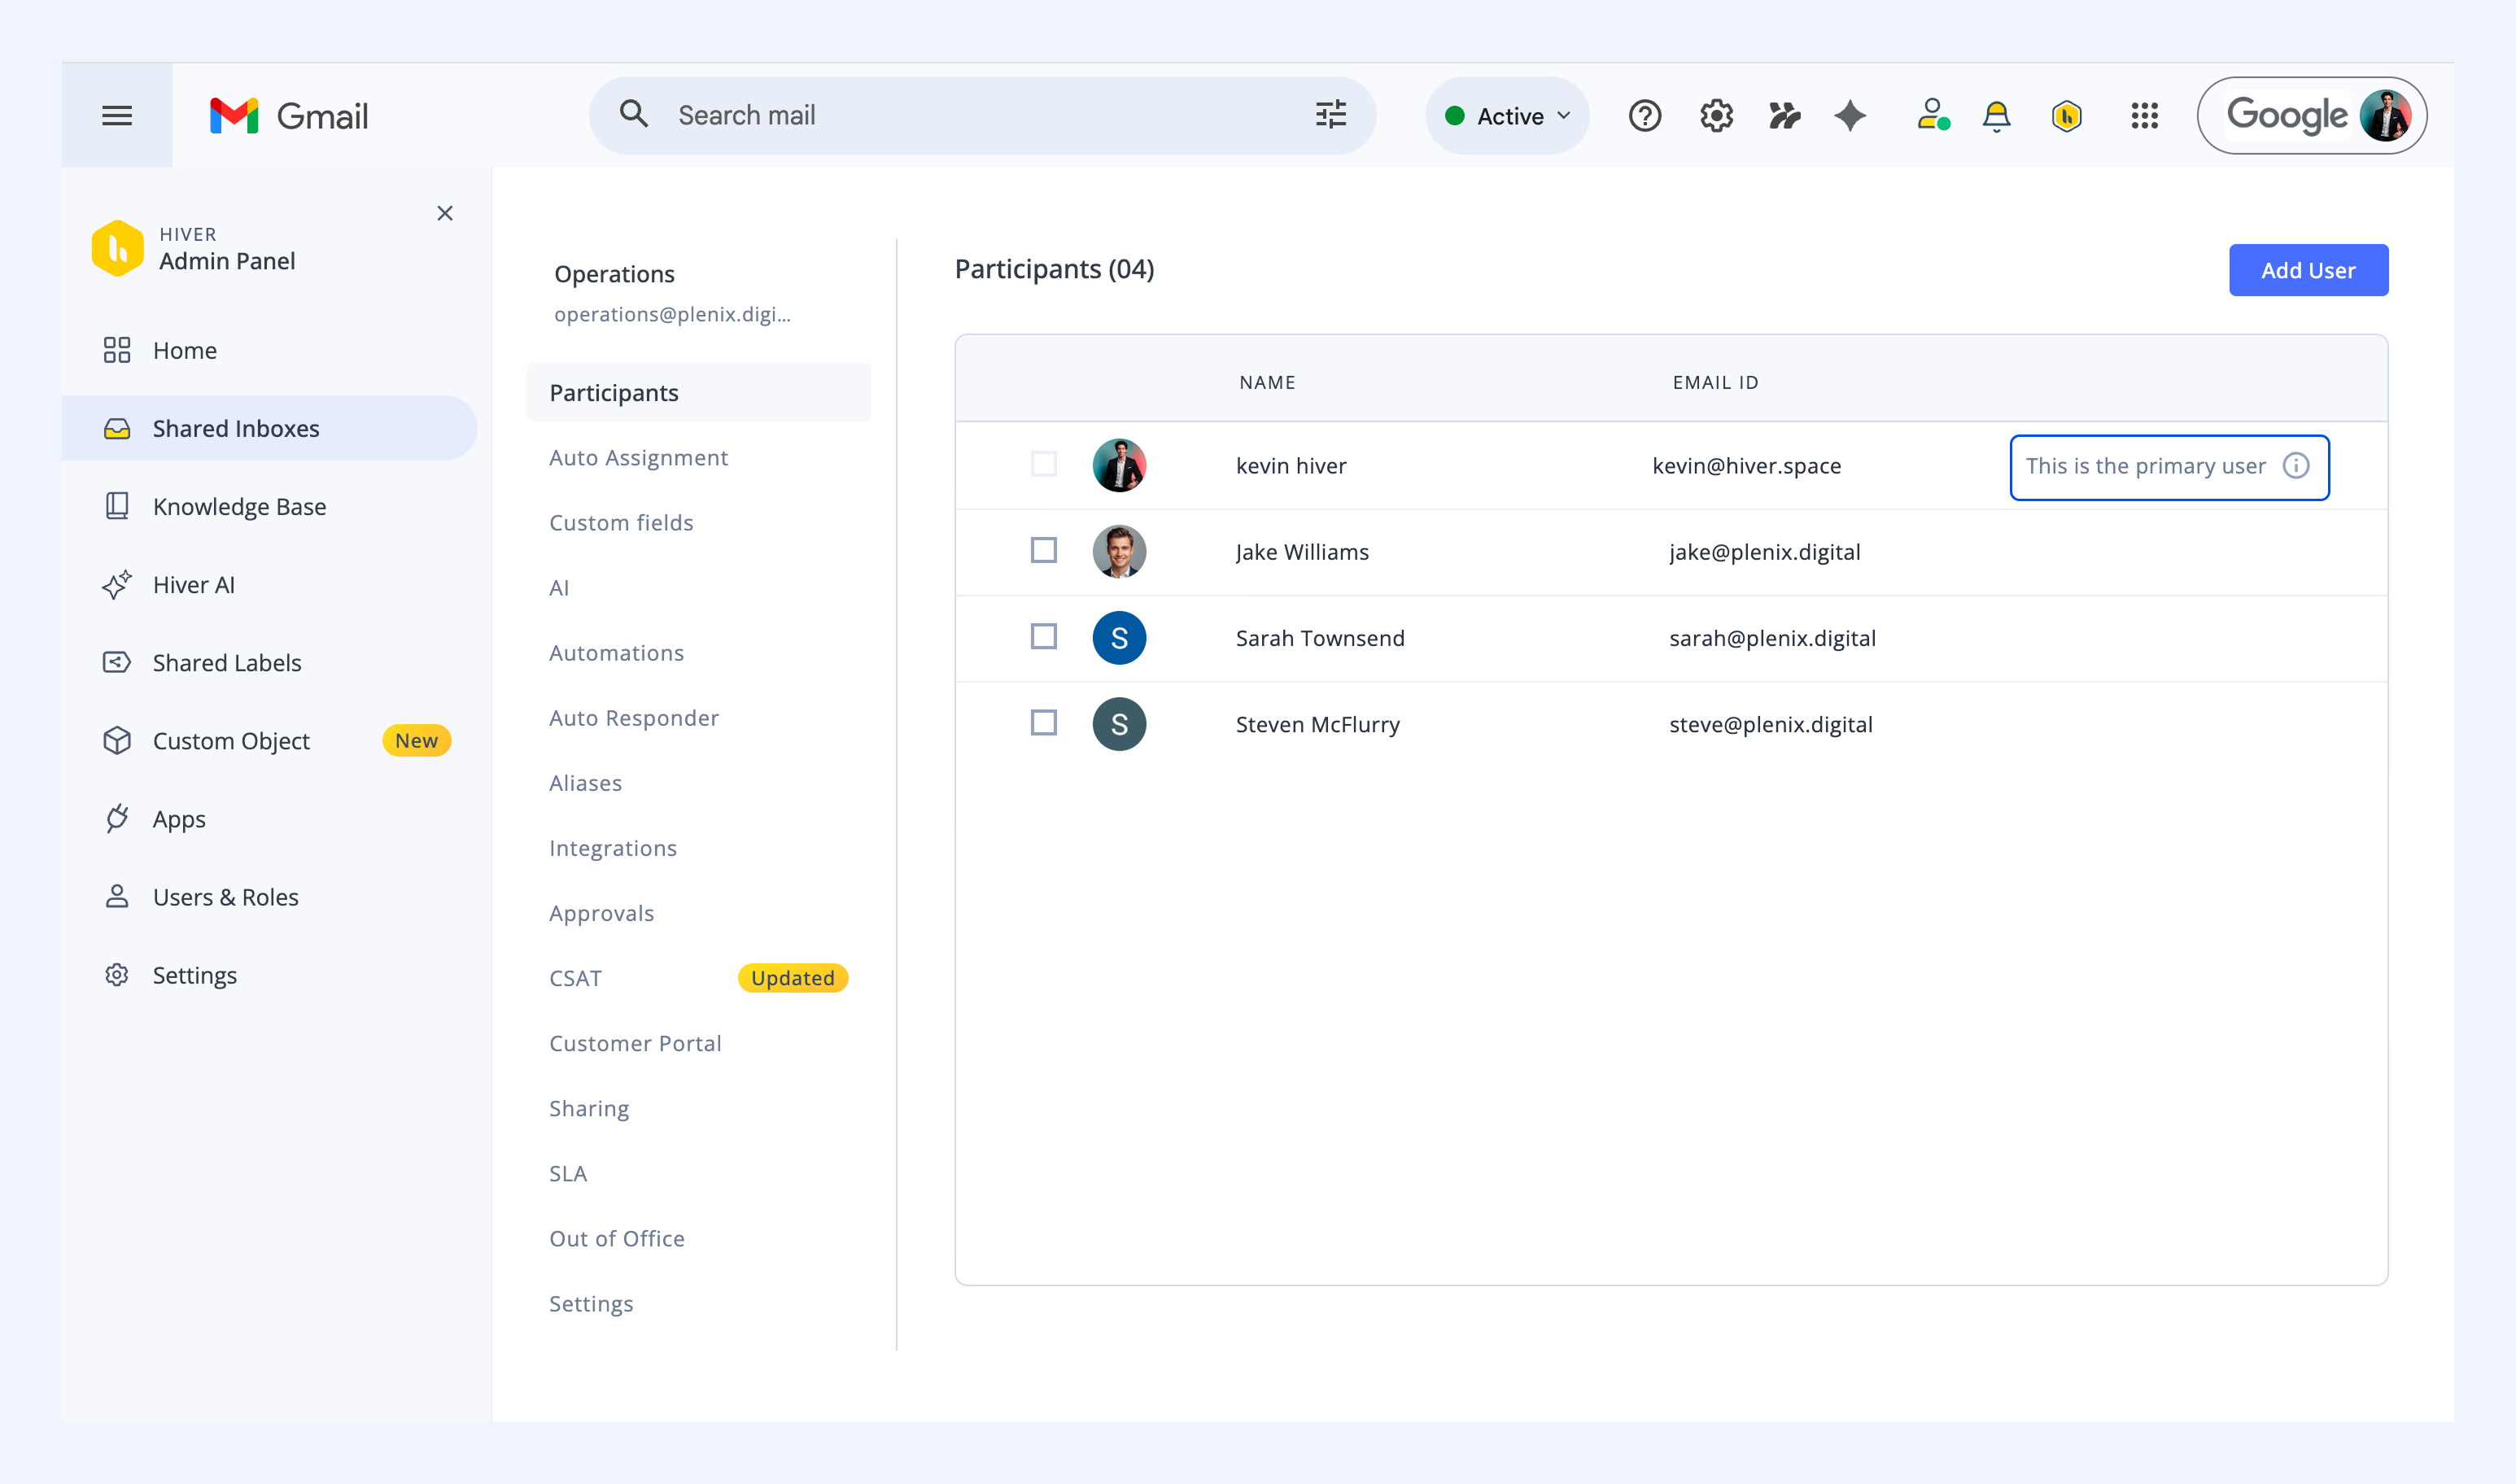Image resolution: width=2516 pixels, height=1484 pixels.
Task: Click kevin hiver's avatar photo
Action: pyautogui.click(x=1119, y=465)
